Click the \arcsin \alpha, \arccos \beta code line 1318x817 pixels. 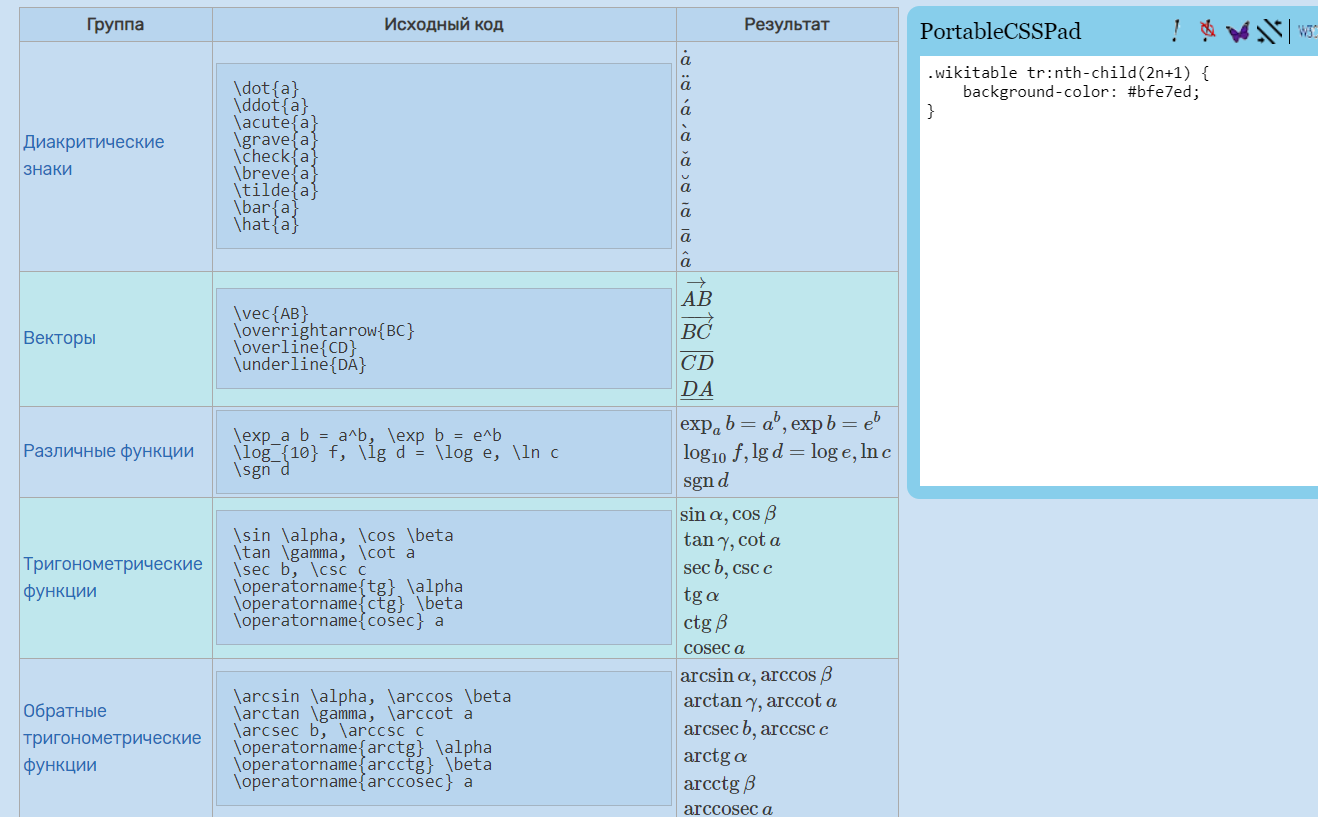pos(372,697)
